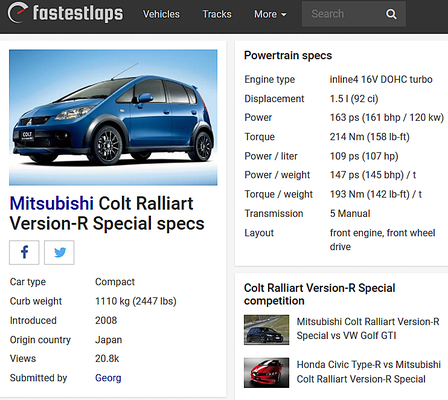Select power/weight value 147 ps
Screen dimensions: 448x400
[373, 175]
